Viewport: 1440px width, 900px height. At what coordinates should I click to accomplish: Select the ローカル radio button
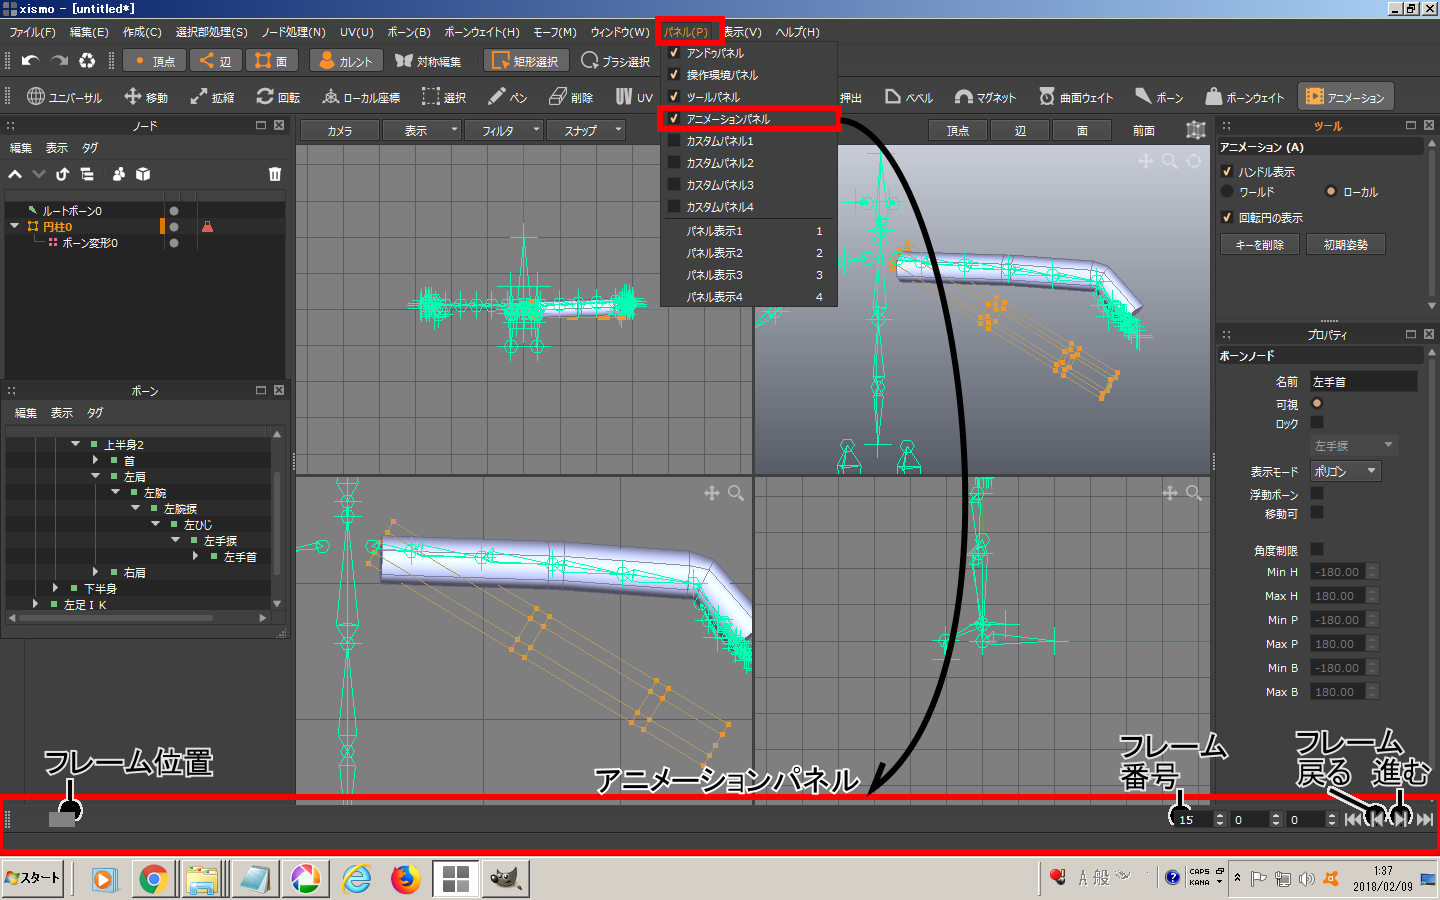[x=1331, y=191]
